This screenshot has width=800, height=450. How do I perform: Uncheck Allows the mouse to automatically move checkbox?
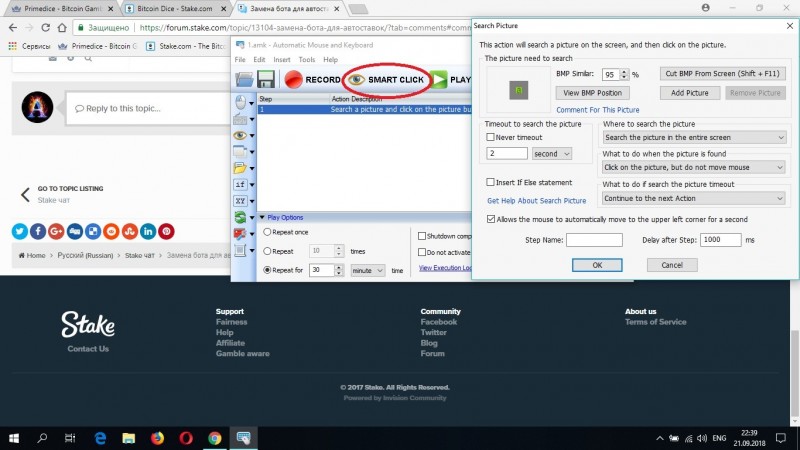pyautogui.click(x=491, y=219)
